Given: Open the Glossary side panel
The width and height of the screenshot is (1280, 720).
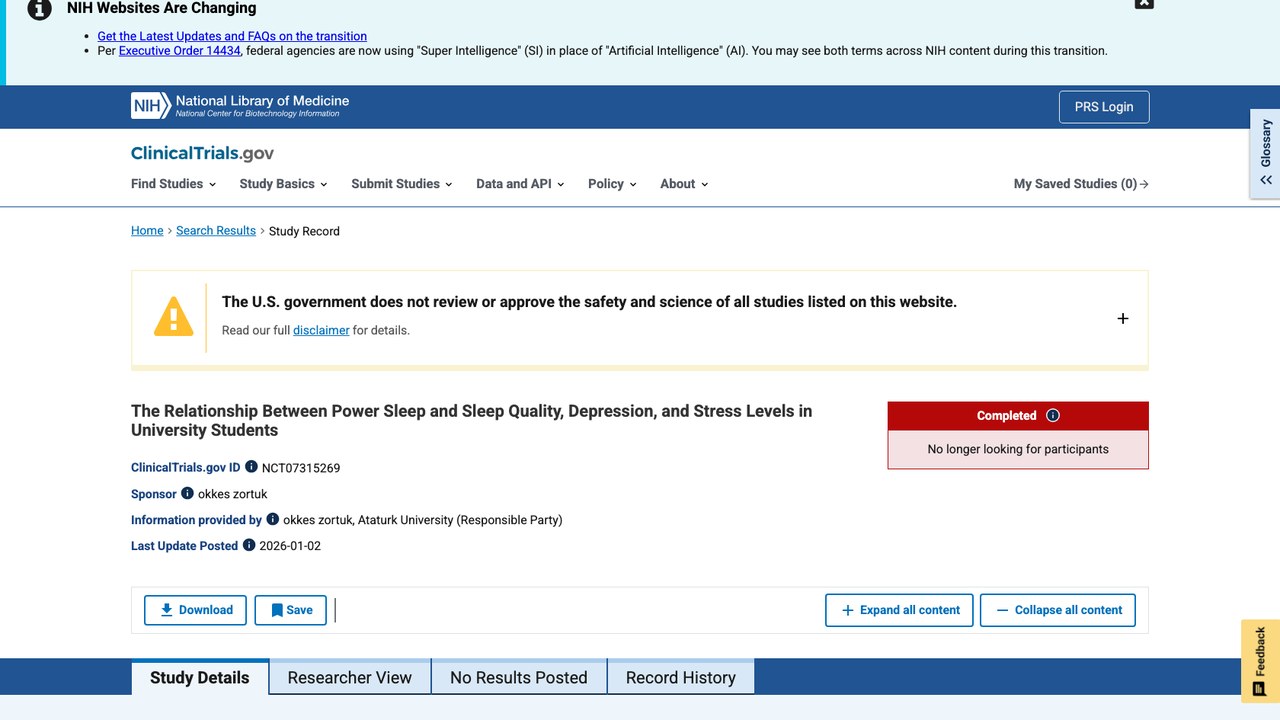Looking at the screenshot, I should (x=1266, y=153).
